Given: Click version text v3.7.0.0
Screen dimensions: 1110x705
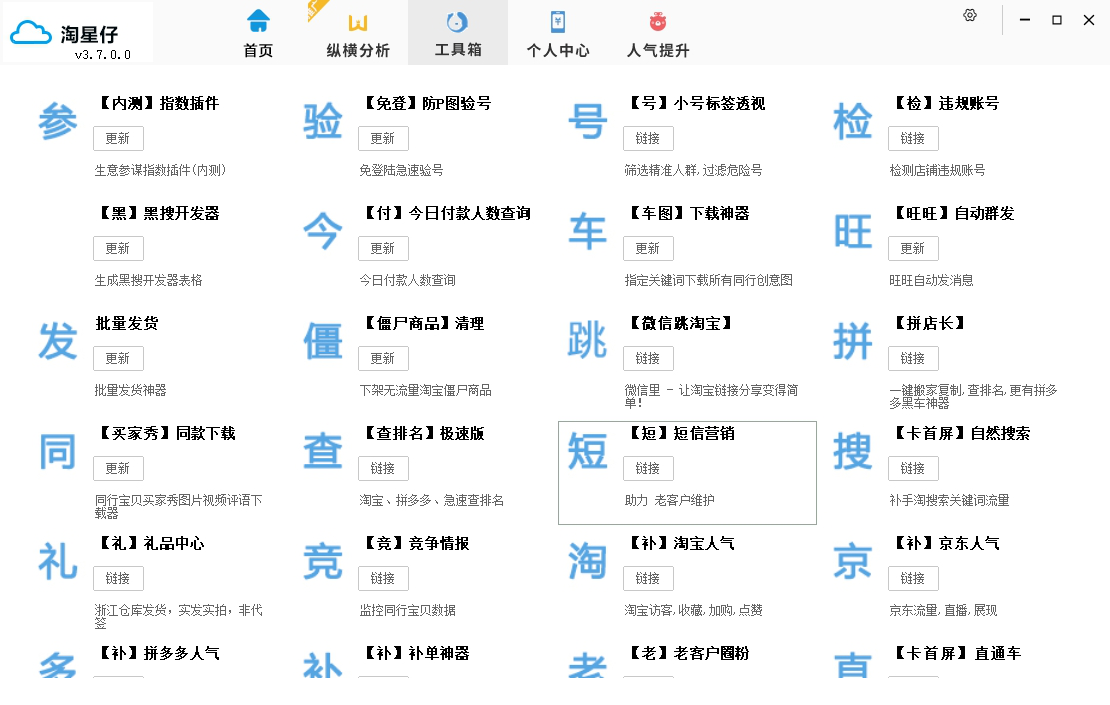Looking at the screenshot, I should (x=103, y=55).
